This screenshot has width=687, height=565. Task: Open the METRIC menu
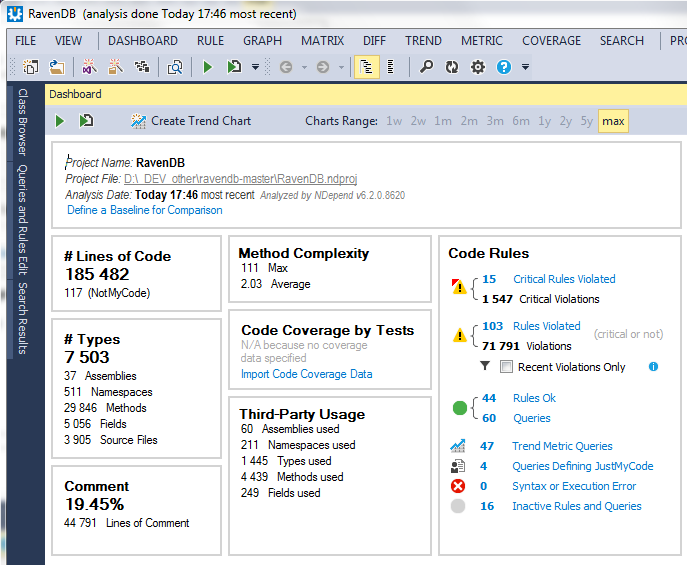coord(482,41)
